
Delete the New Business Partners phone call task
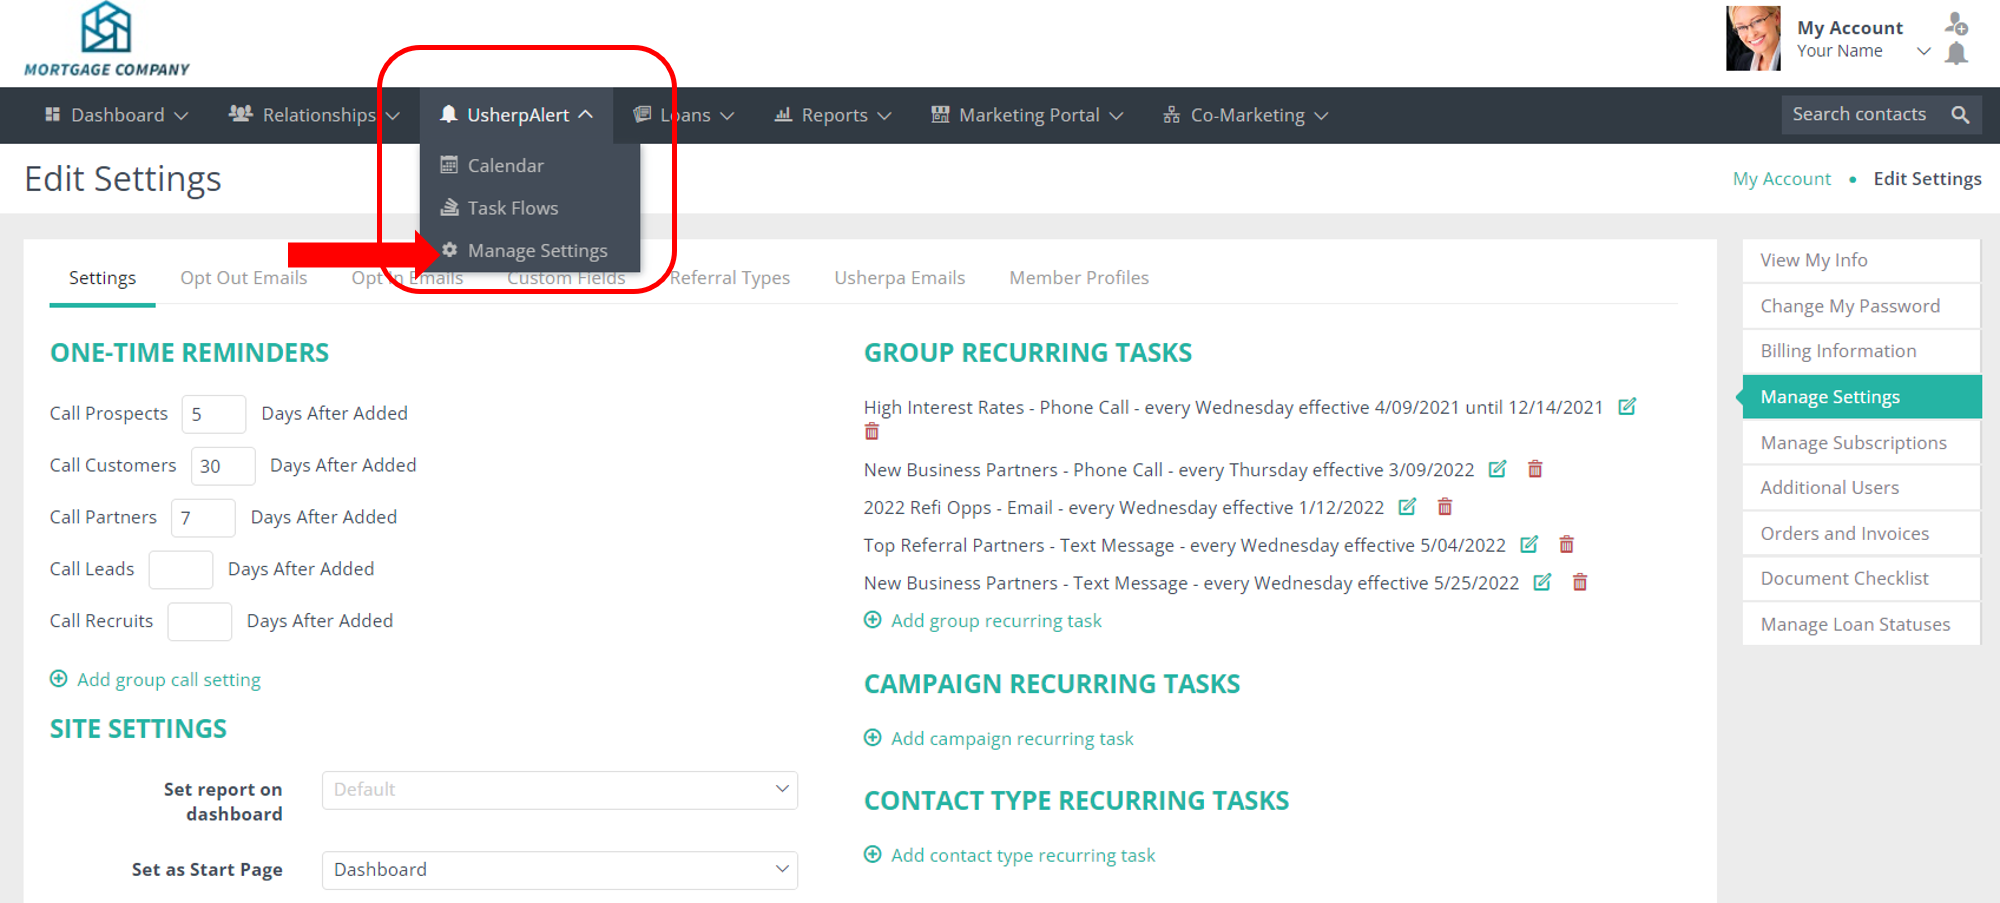[x=1535, y=468]
